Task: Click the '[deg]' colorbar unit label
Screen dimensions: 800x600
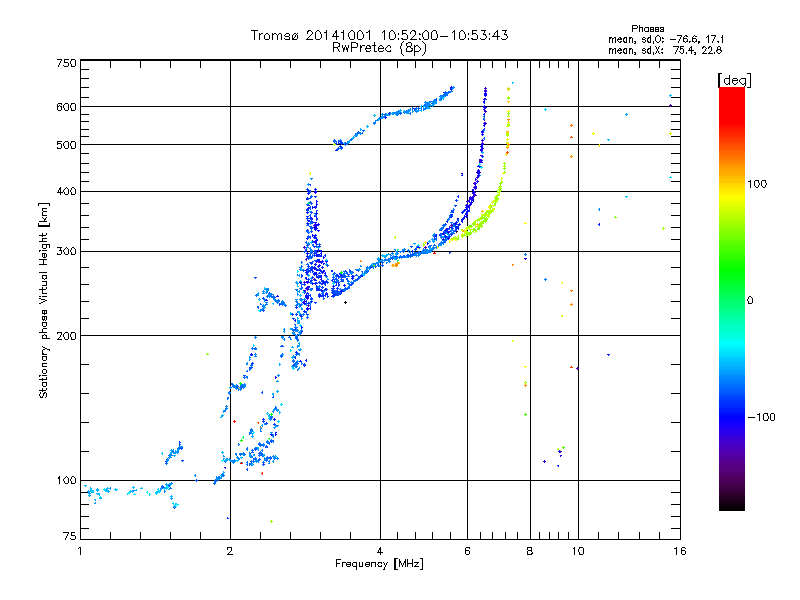Action: coord(734,80)
